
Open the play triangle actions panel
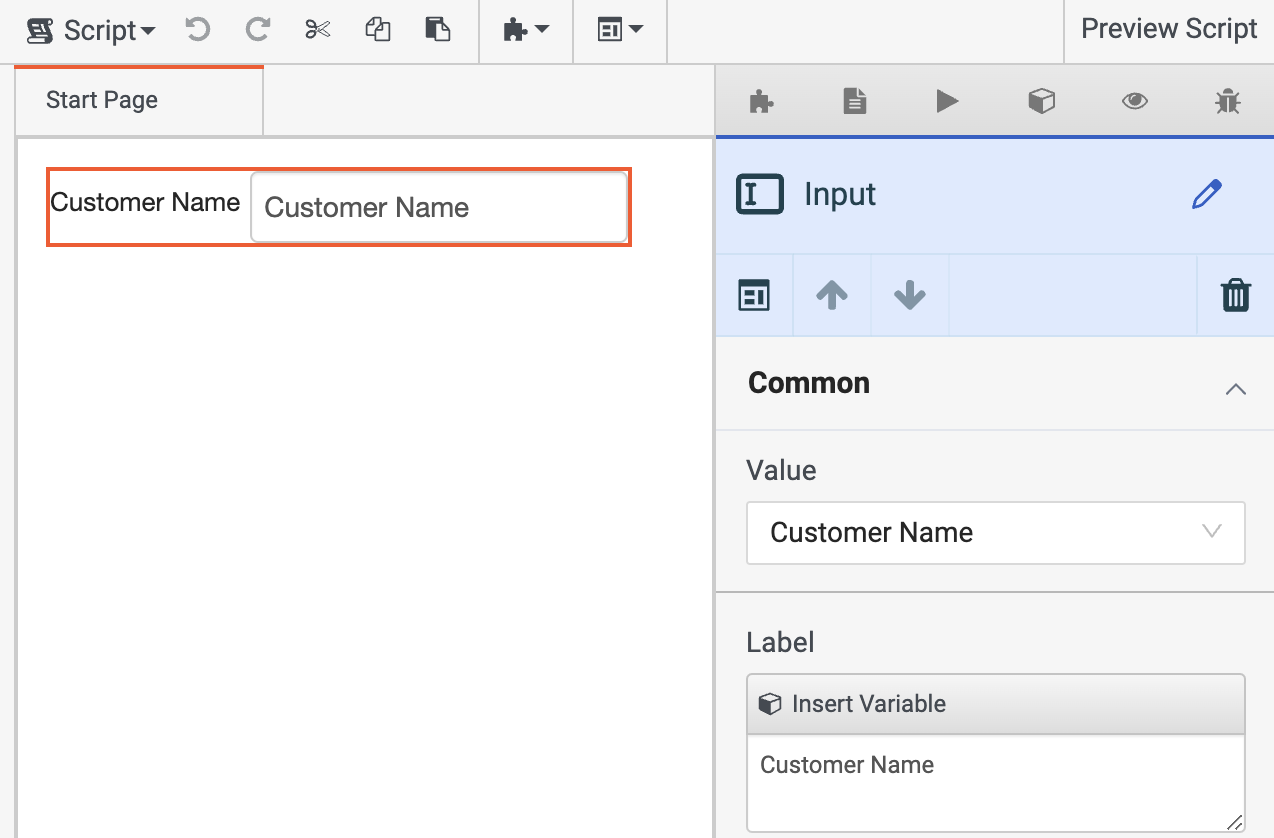(947, 101)
